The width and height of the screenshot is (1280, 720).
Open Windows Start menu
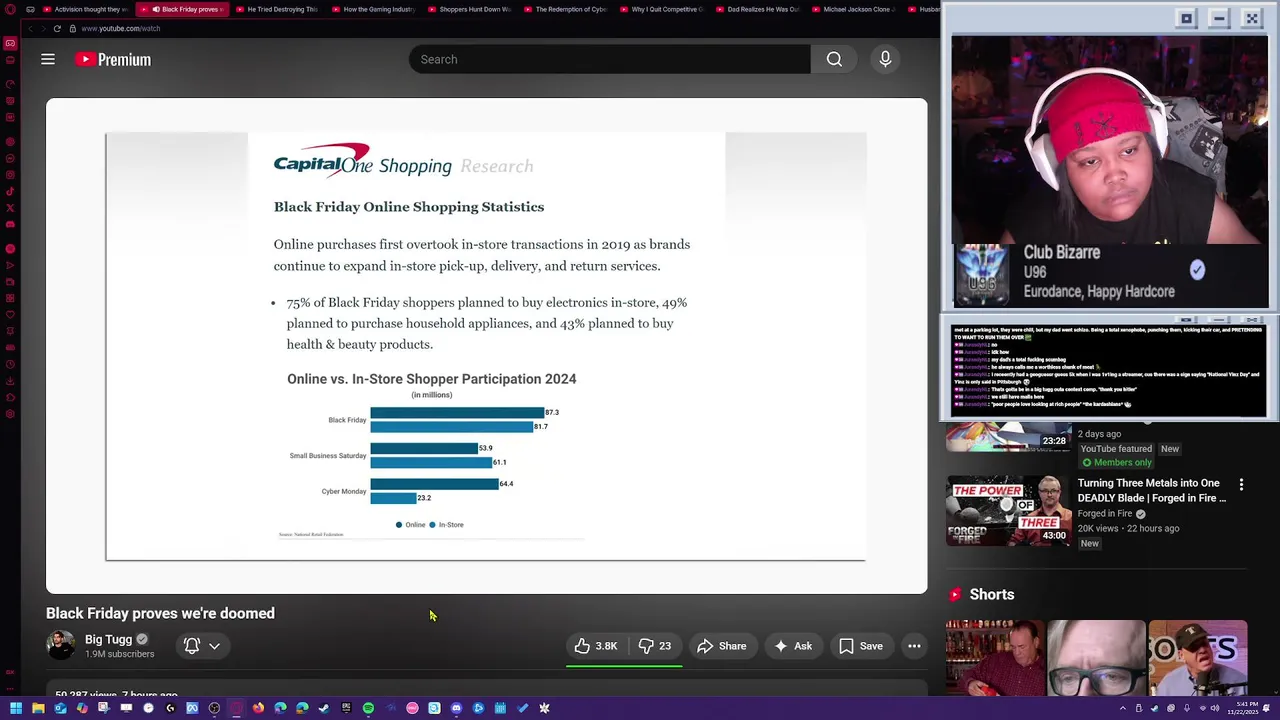16,708
